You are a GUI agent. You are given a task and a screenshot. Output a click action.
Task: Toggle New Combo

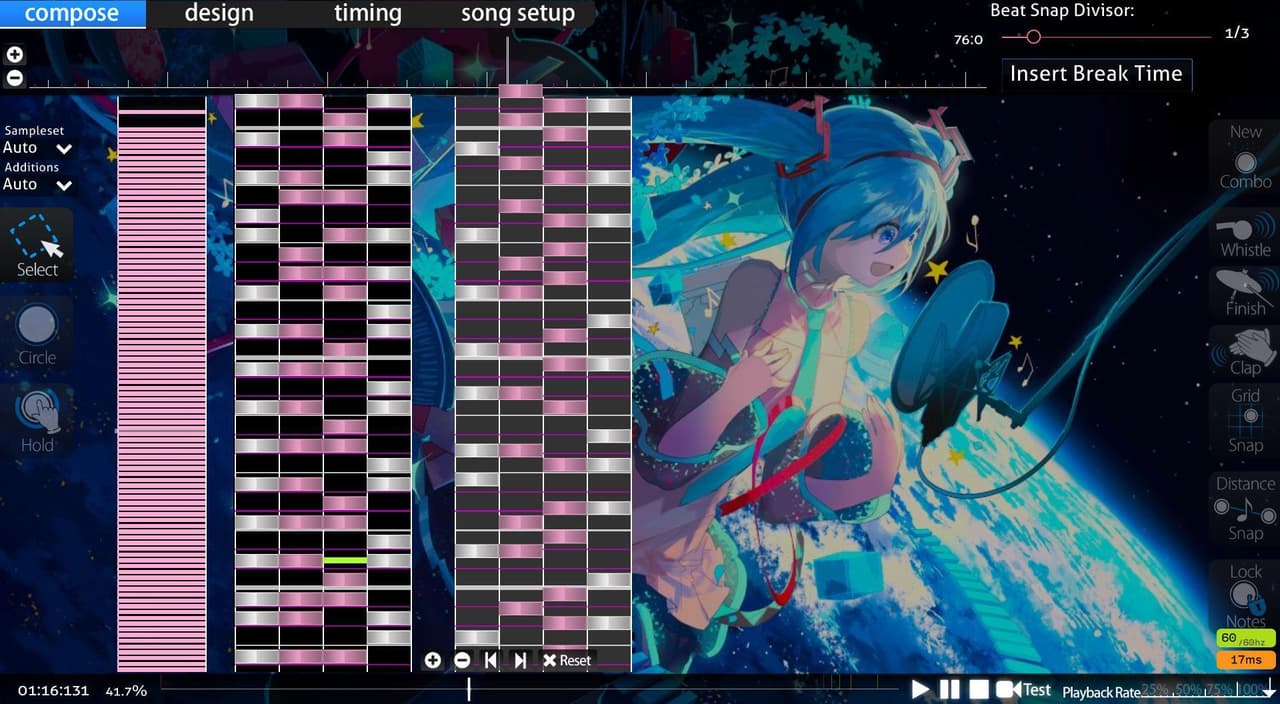point(1245,157)
